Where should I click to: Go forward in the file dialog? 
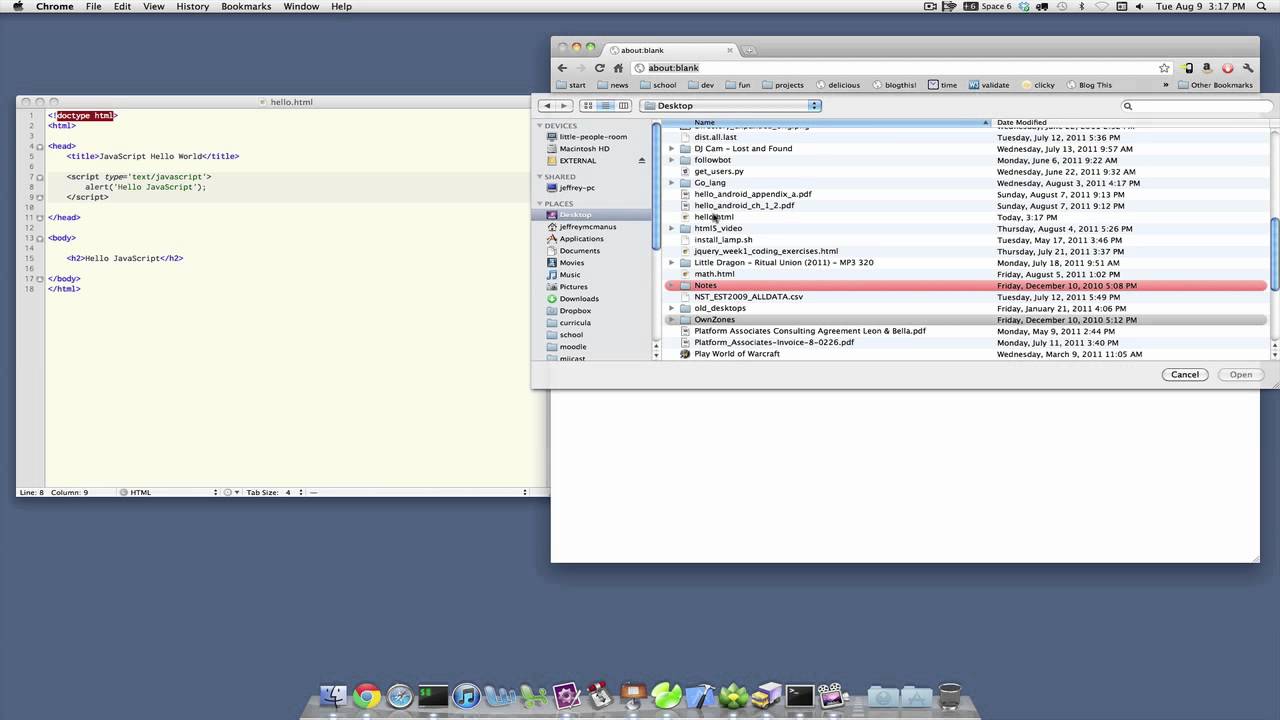point(563,106)
